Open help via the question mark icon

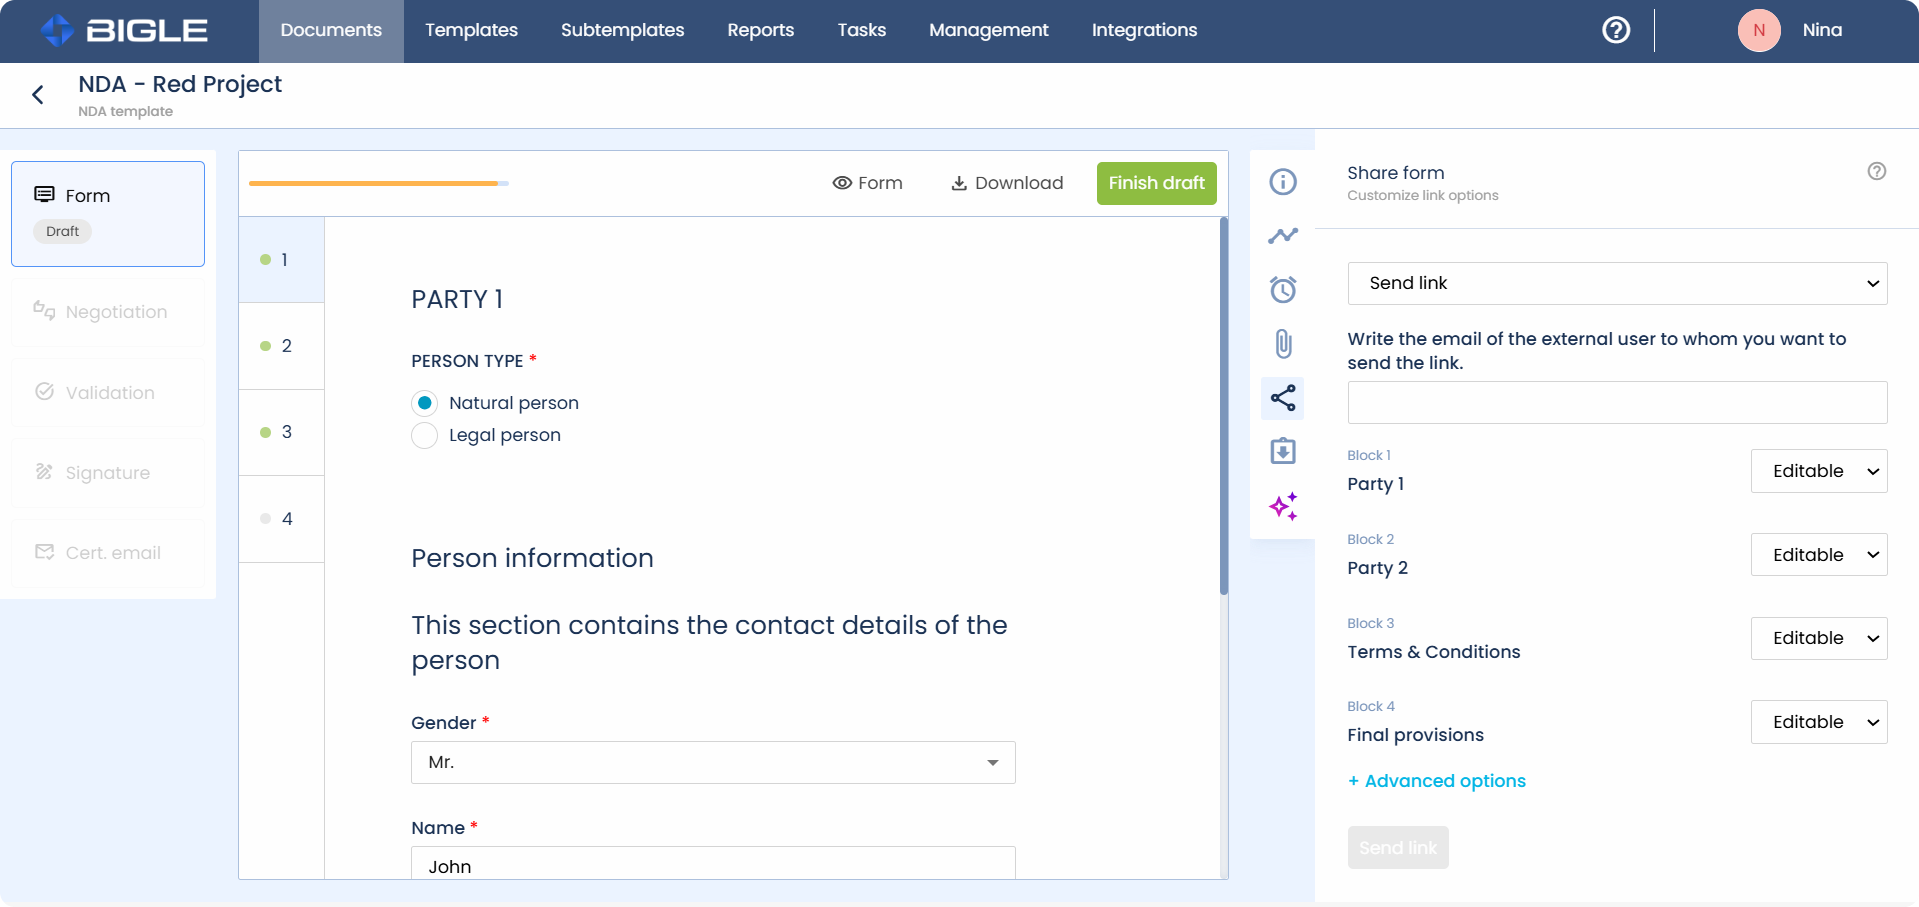1615,30
